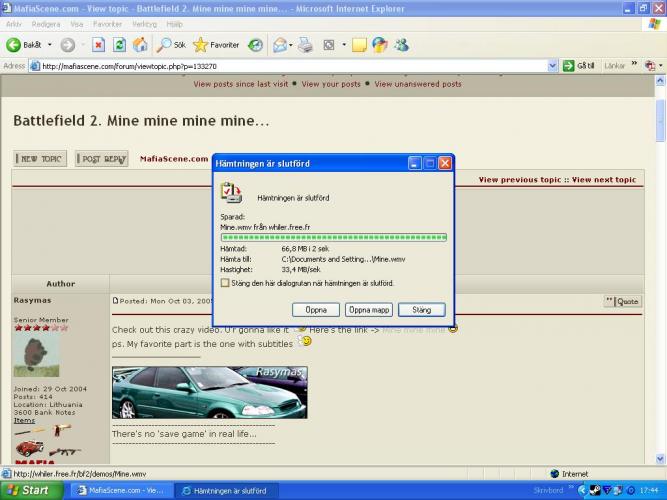Open the Back button history dropdown arrow

coord(50,45)
